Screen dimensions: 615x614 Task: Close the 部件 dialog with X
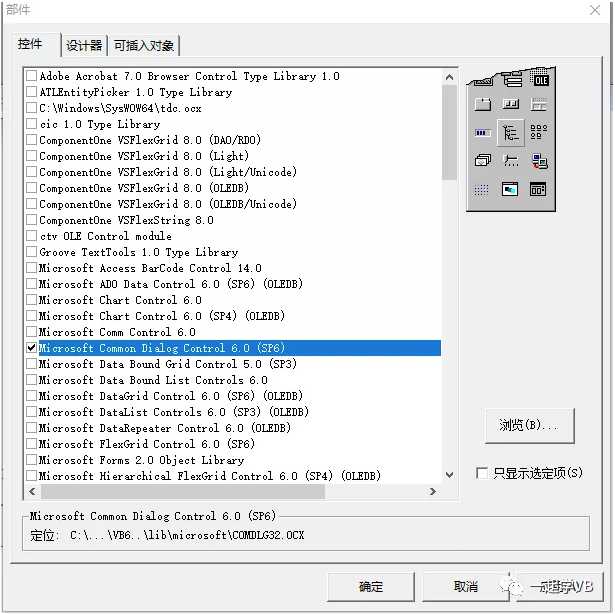[x=595, y=10]
